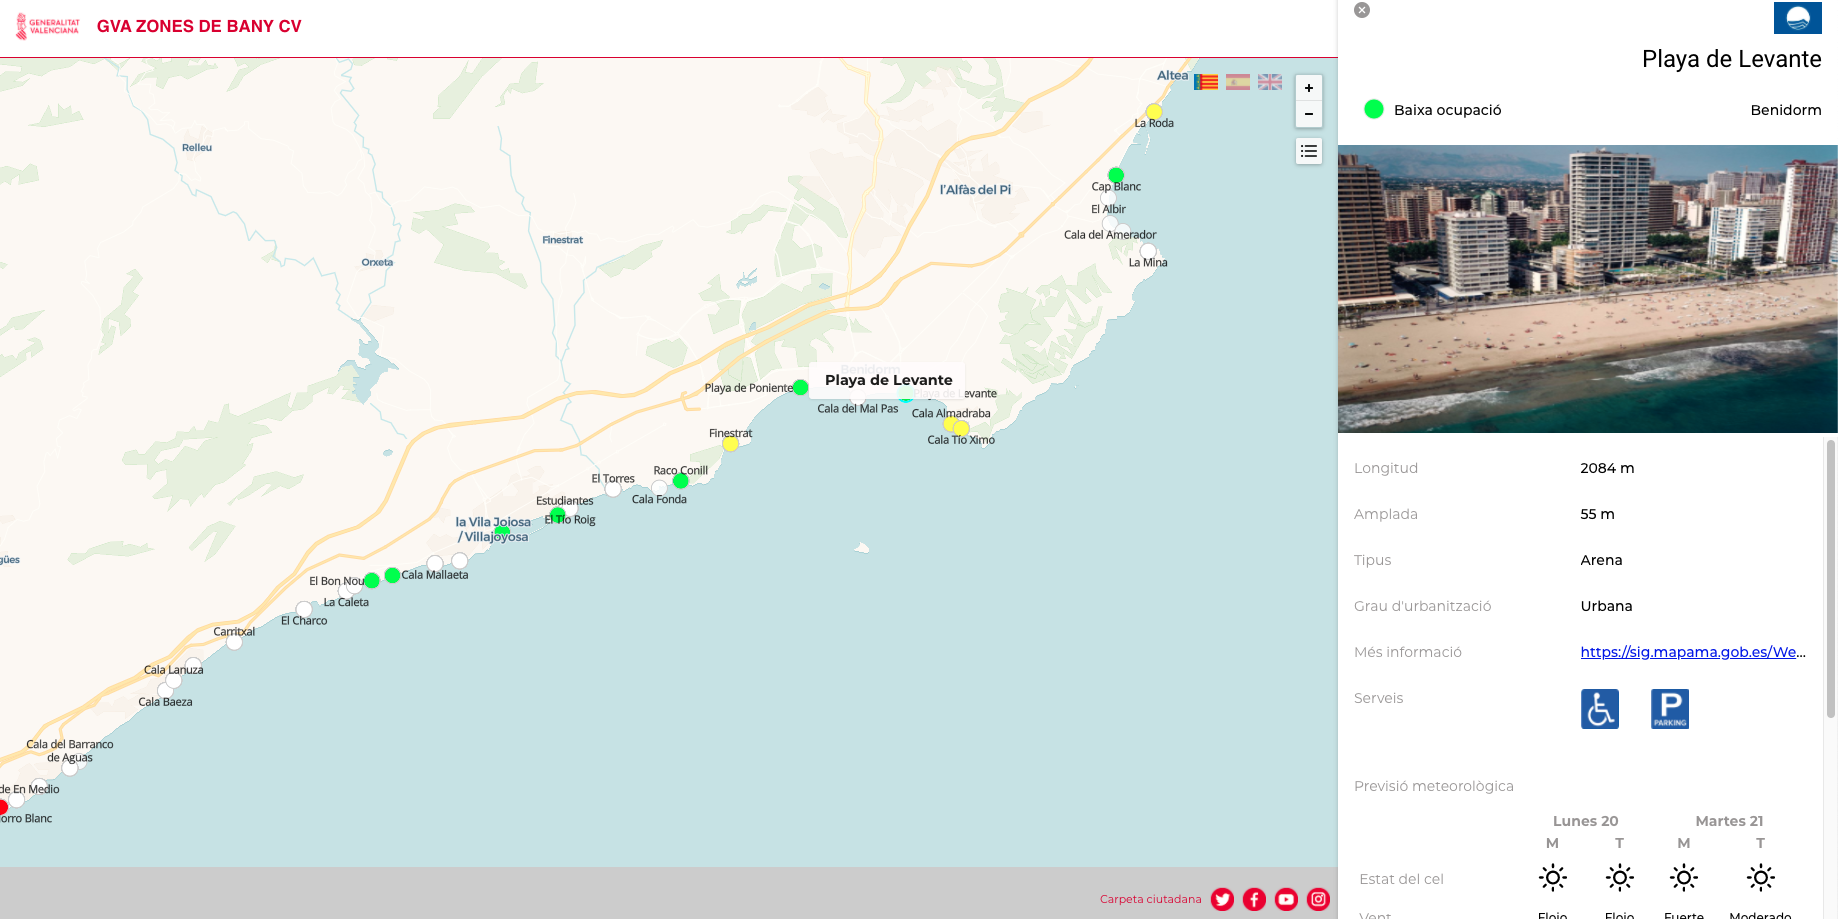
Task: Toggle the yellow marker at Cala Tio Ximo
Action: 960,428
